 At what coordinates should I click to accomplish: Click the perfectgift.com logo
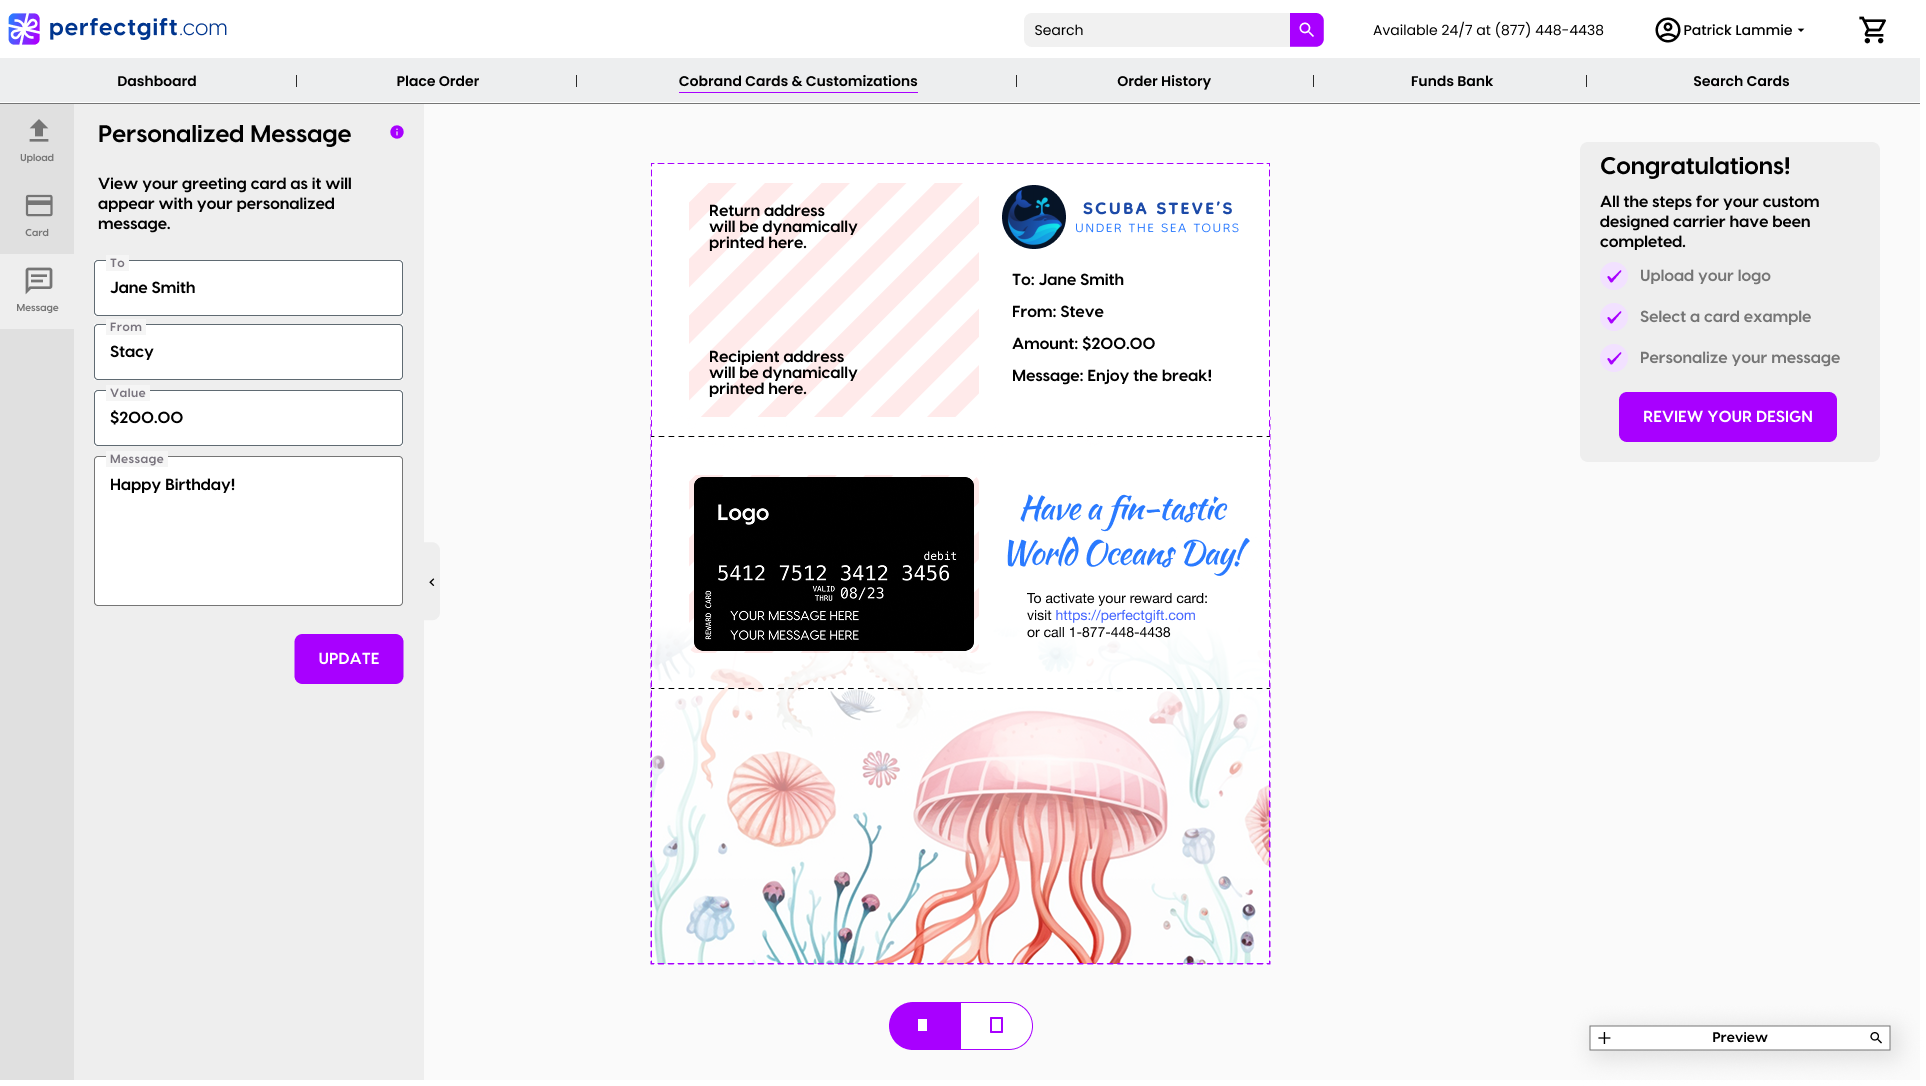tap(118, 28)
